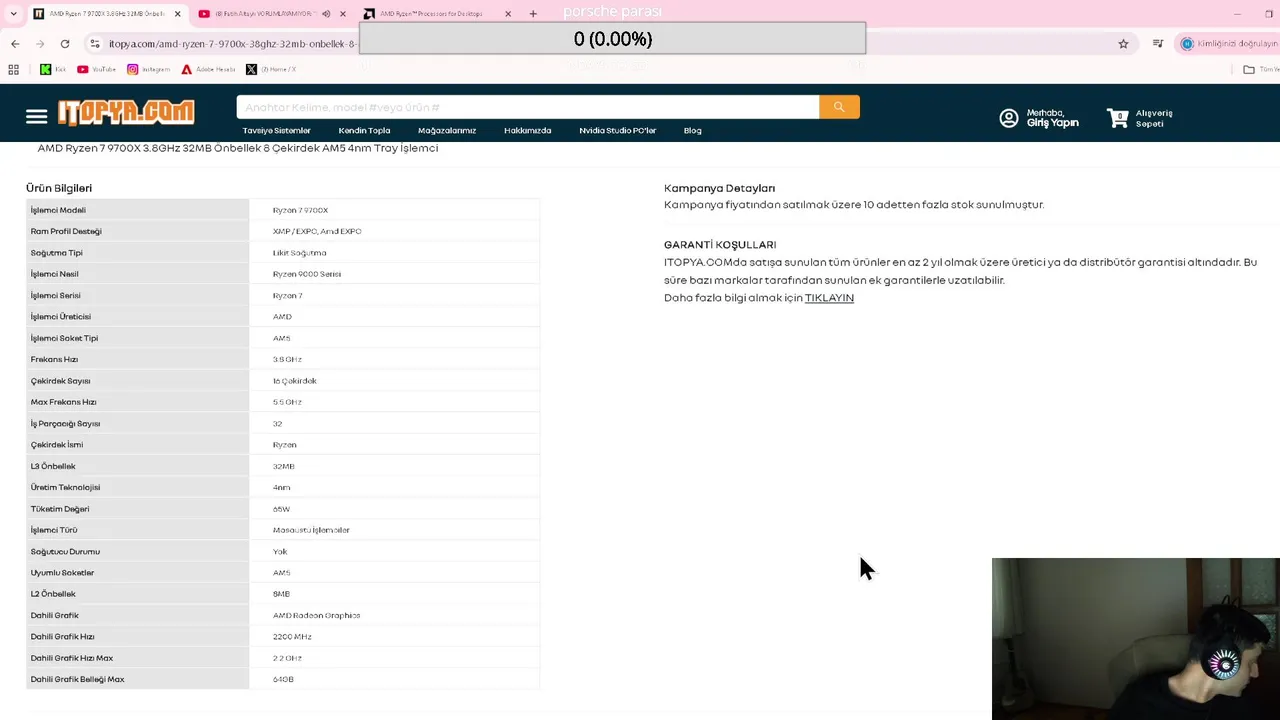Click the streamer webcam overlay

tap(1136, 639)
